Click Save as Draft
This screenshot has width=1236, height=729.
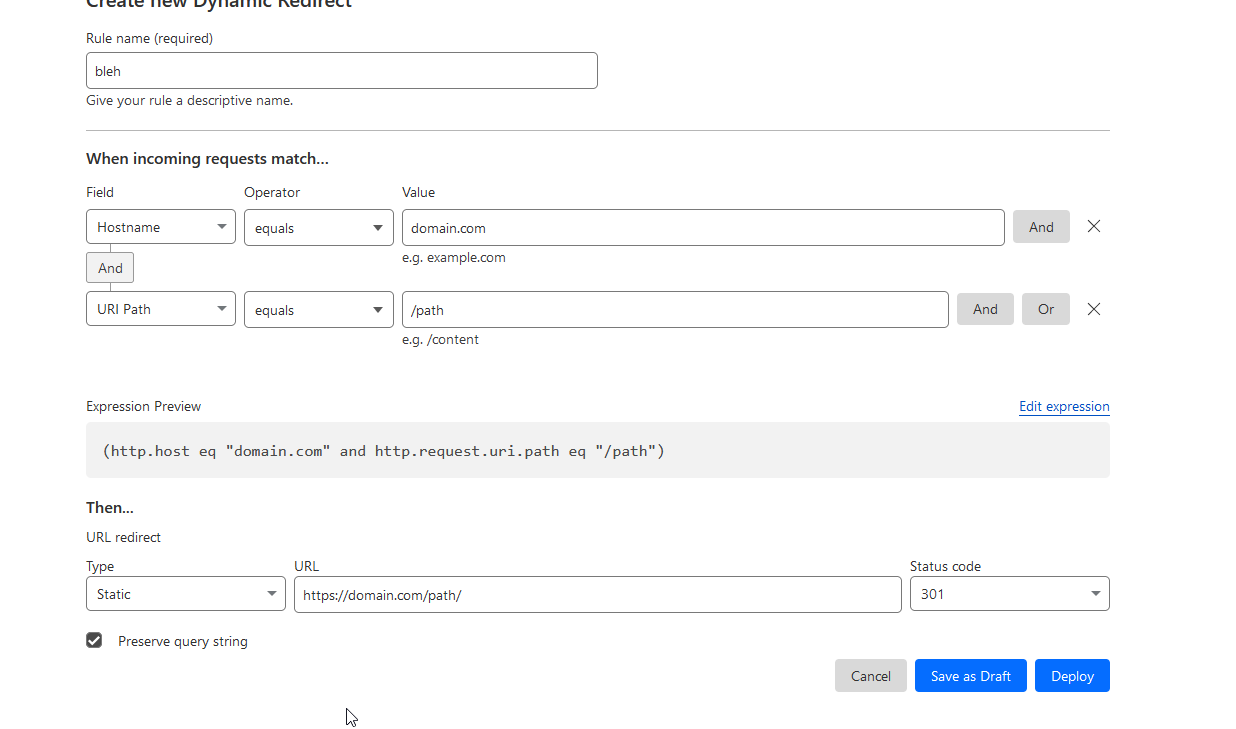click(x=970, y=676)
